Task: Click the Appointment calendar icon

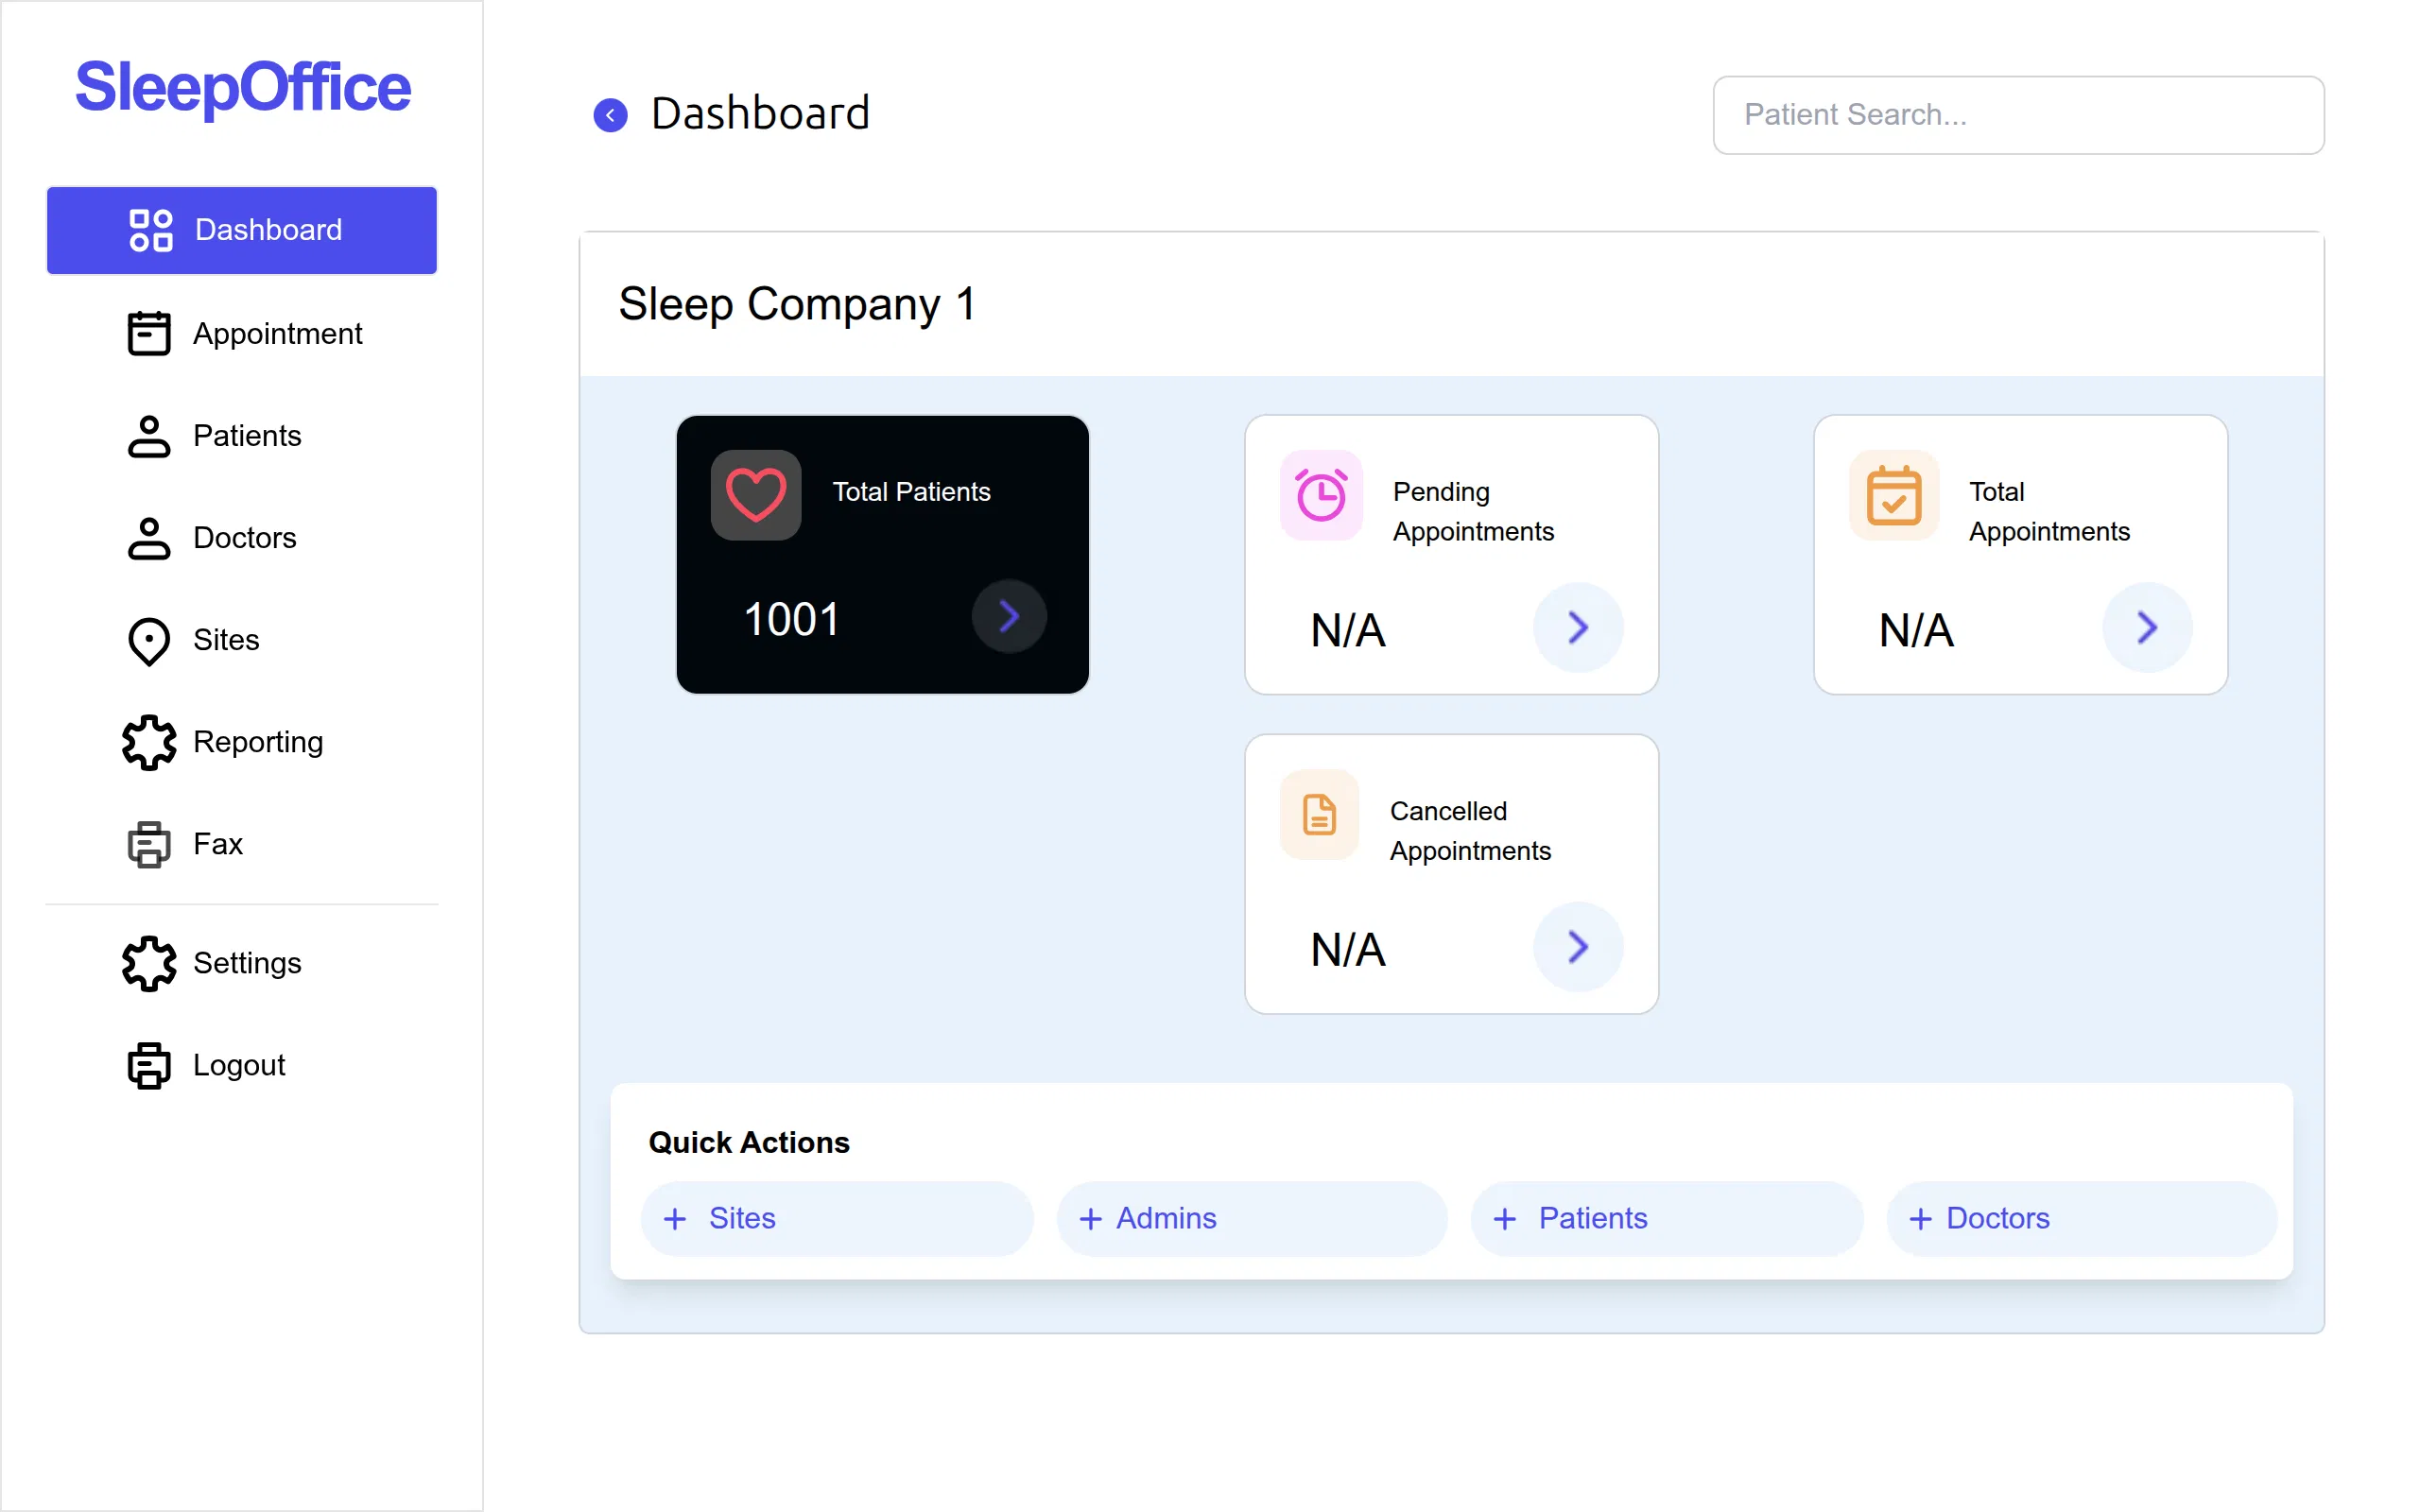Action: click(149, 333)
